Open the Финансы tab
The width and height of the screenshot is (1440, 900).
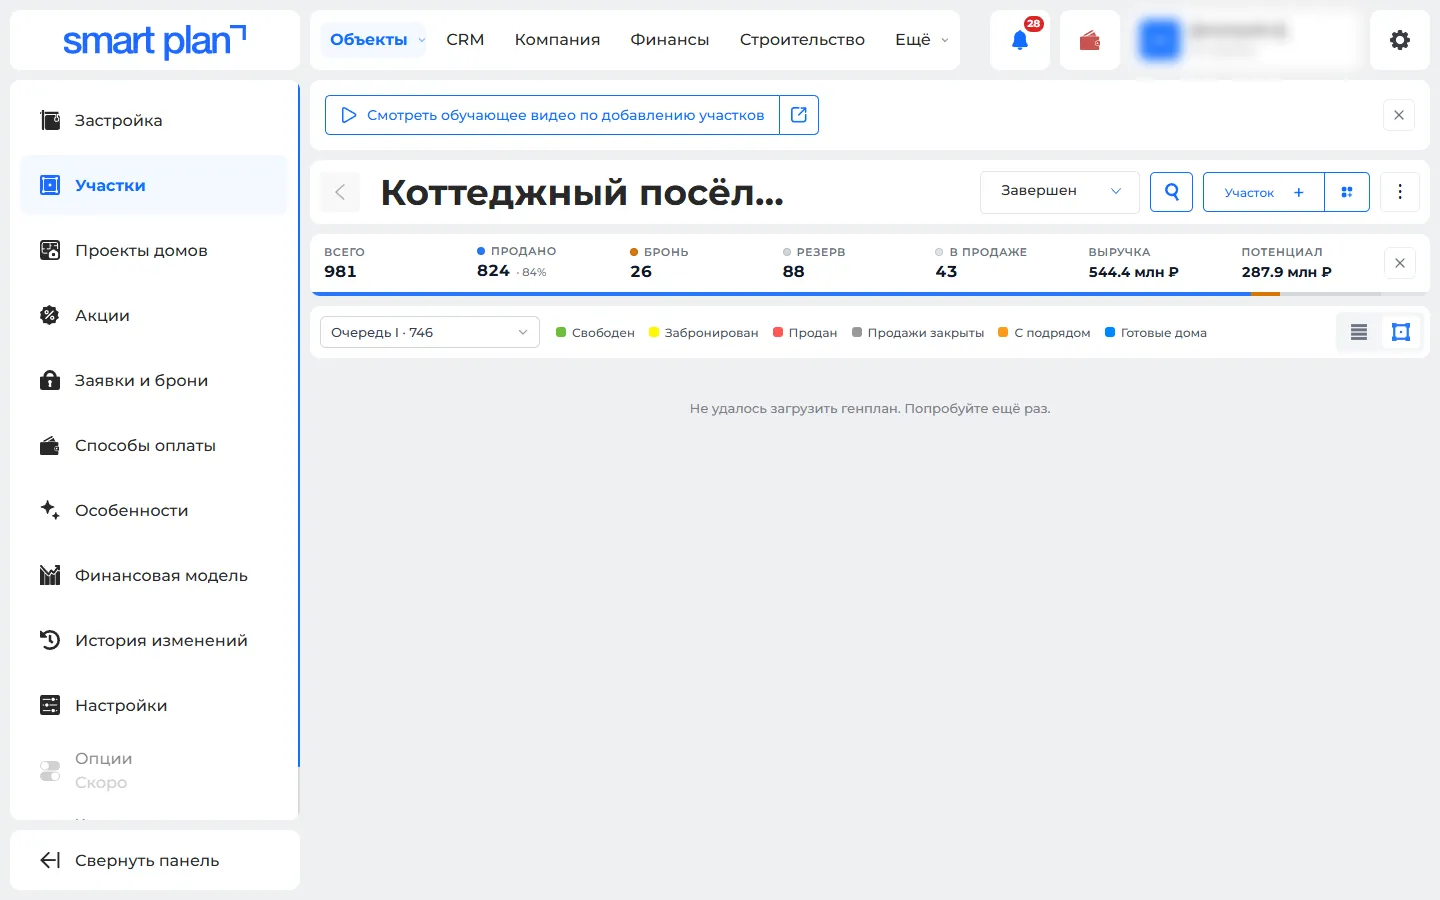click(670, 40)
